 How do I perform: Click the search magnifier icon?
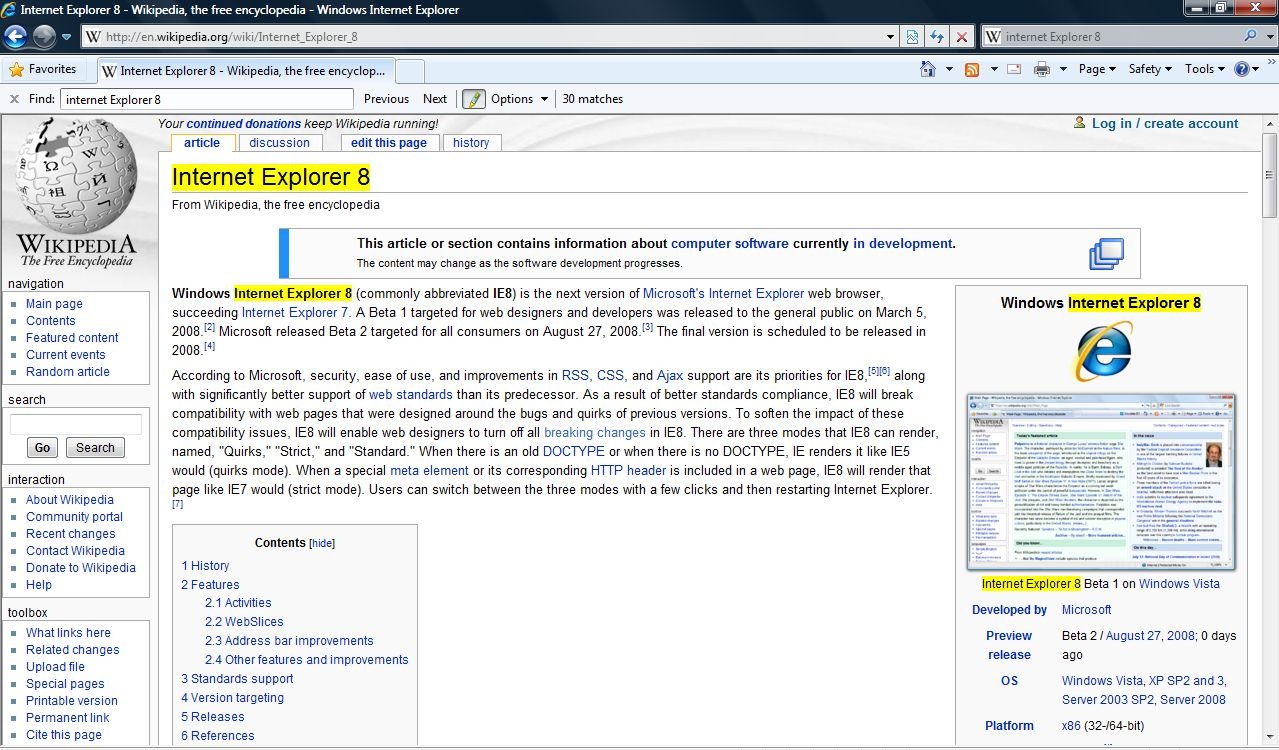[x=1251, y=37]
